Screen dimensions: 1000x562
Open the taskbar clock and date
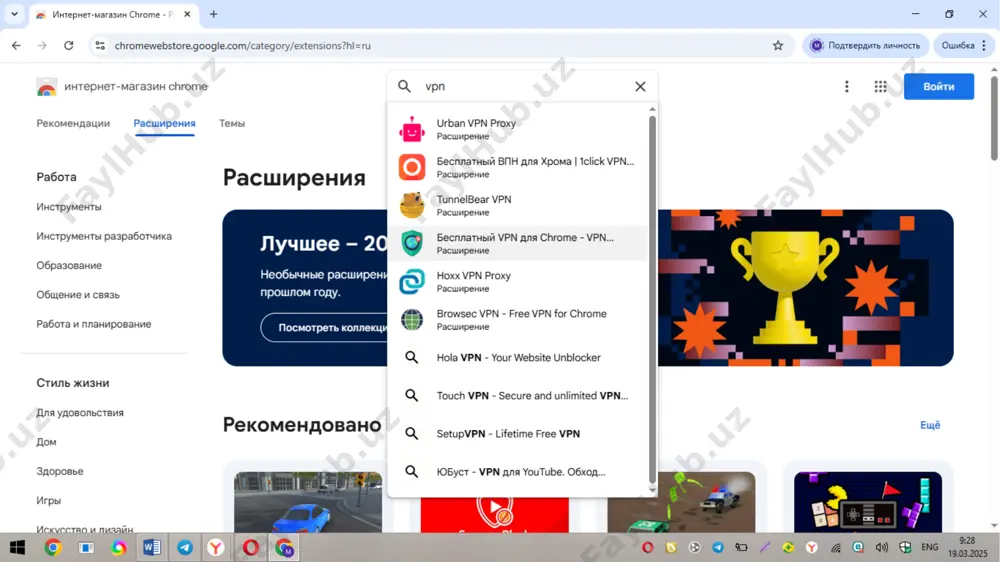coord(967,547)
